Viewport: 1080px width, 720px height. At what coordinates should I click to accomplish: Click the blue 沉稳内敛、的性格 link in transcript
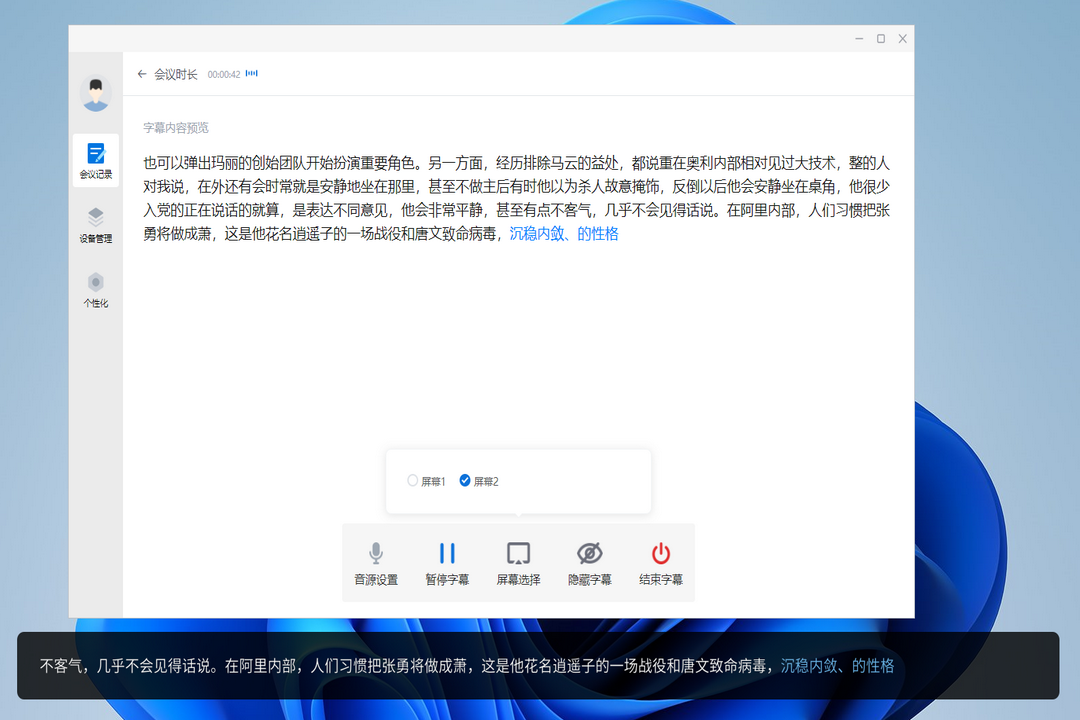[561, 234]
